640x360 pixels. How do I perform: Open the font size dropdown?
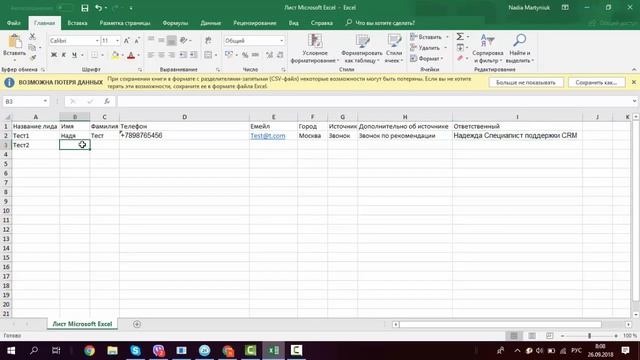pyautogui.click(x=118, y=41)
